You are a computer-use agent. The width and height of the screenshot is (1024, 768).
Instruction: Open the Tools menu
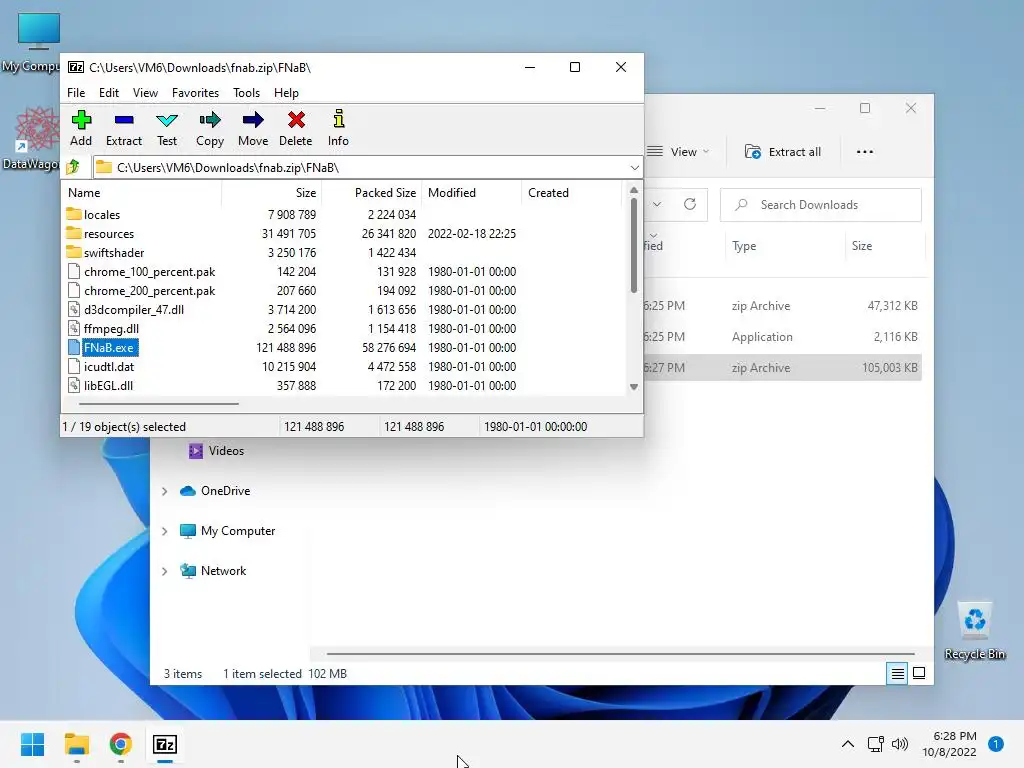point(246,93)
